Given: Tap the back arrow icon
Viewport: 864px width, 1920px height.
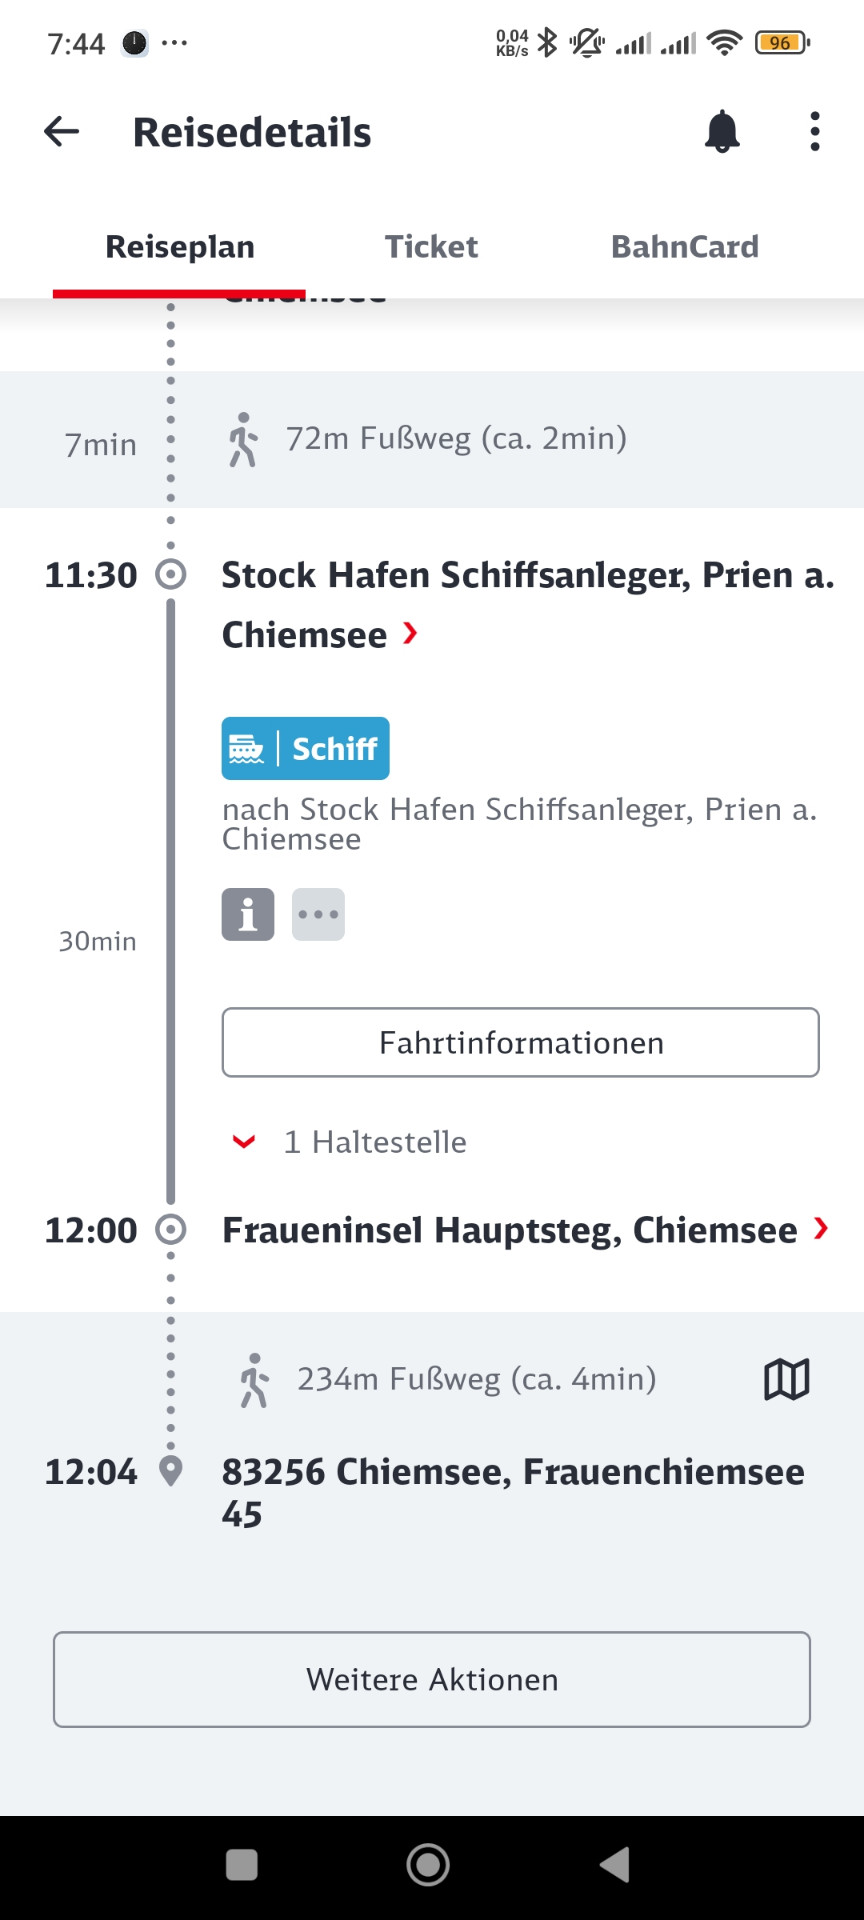Looking at the screenshot, I should click(x=62, y=131).
